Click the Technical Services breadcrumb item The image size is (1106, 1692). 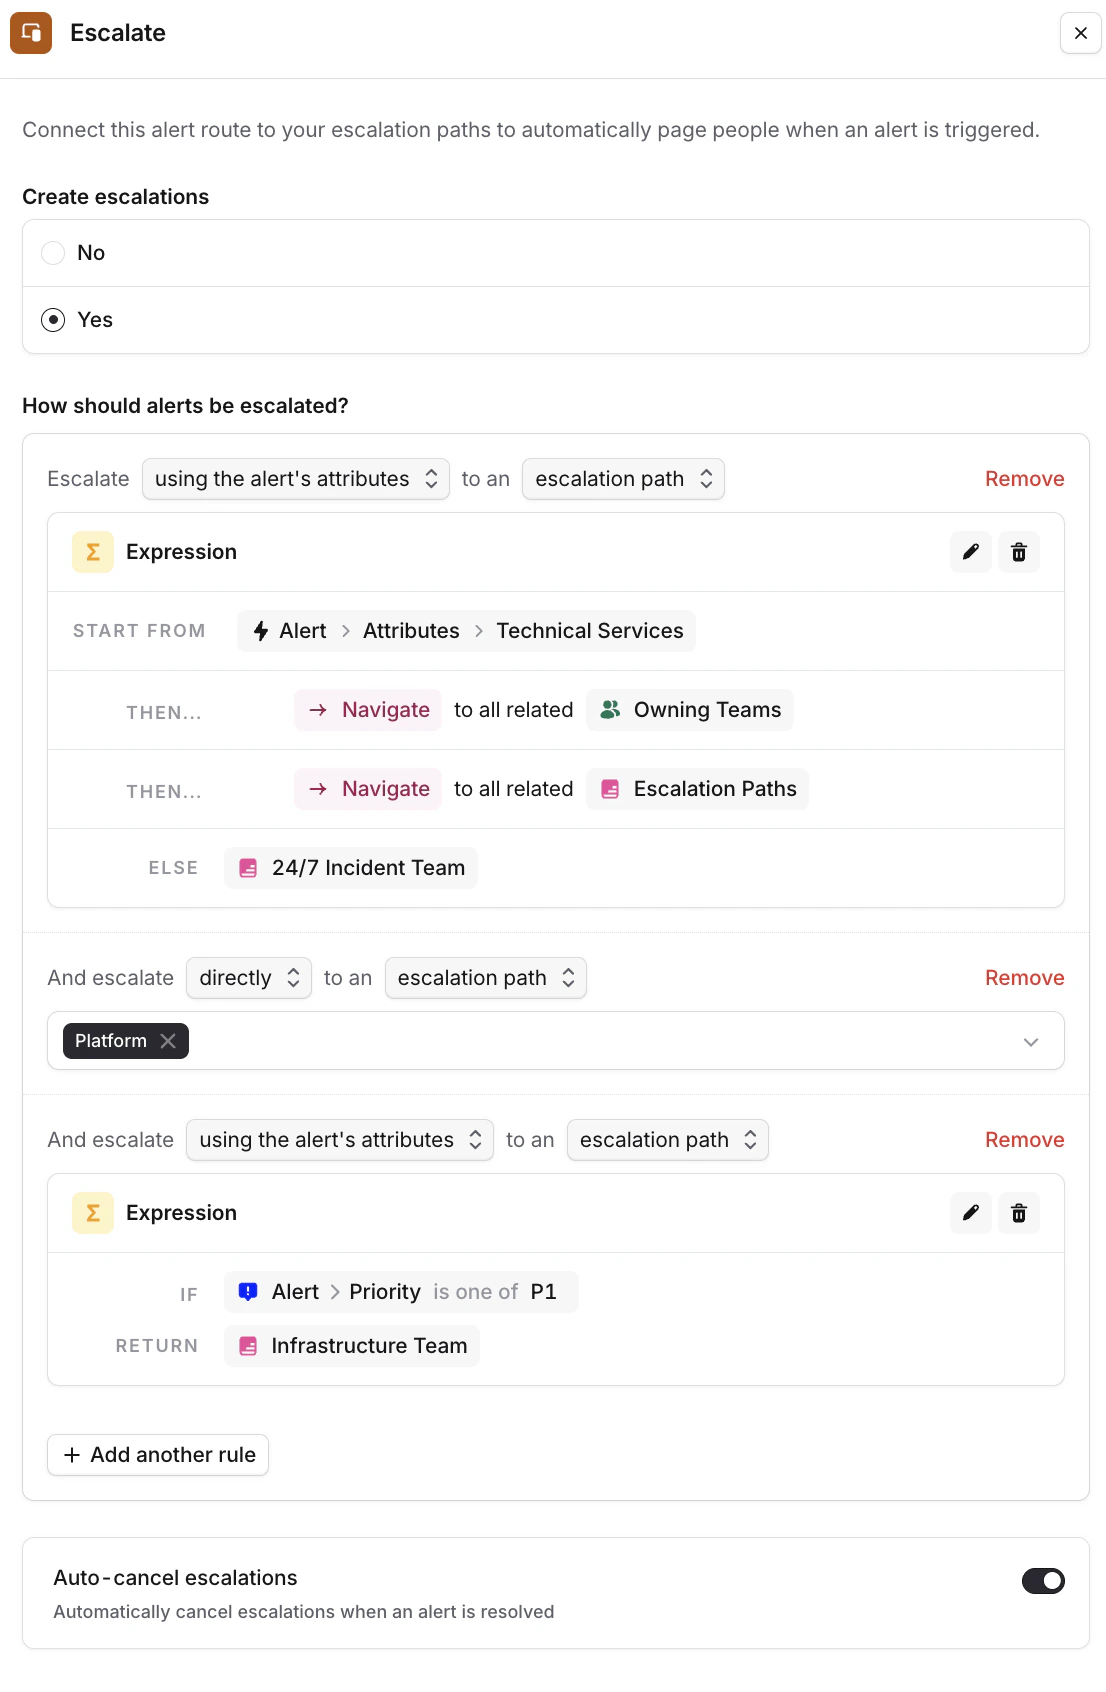pyautogui.click(x=590, y=631)
